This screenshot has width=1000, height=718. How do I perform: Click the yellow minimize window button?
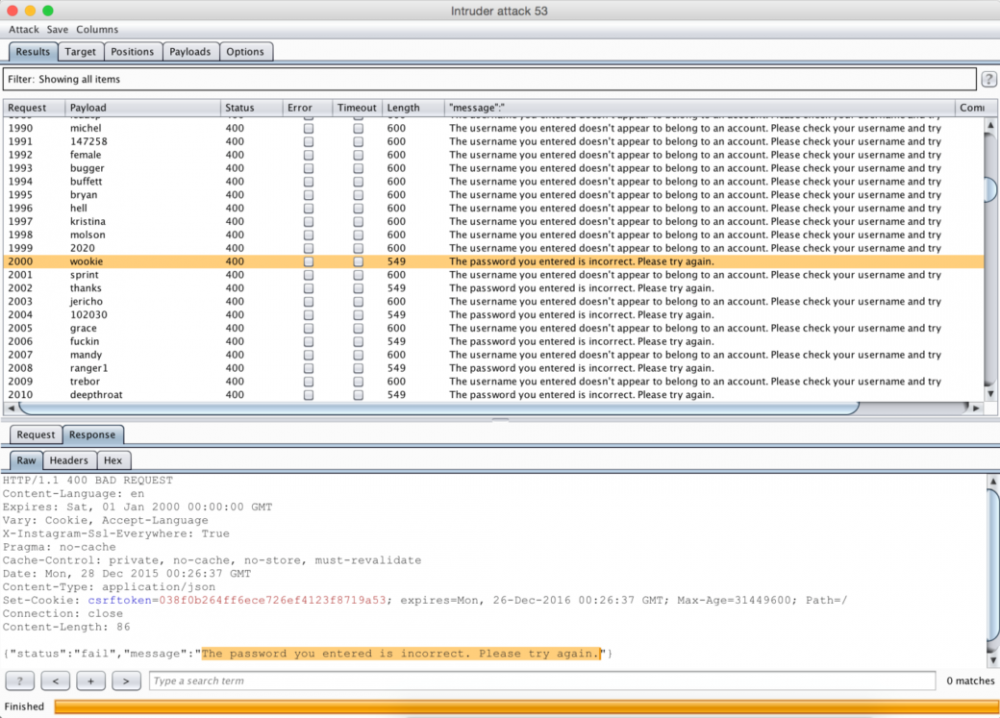[x=30, y=10]
